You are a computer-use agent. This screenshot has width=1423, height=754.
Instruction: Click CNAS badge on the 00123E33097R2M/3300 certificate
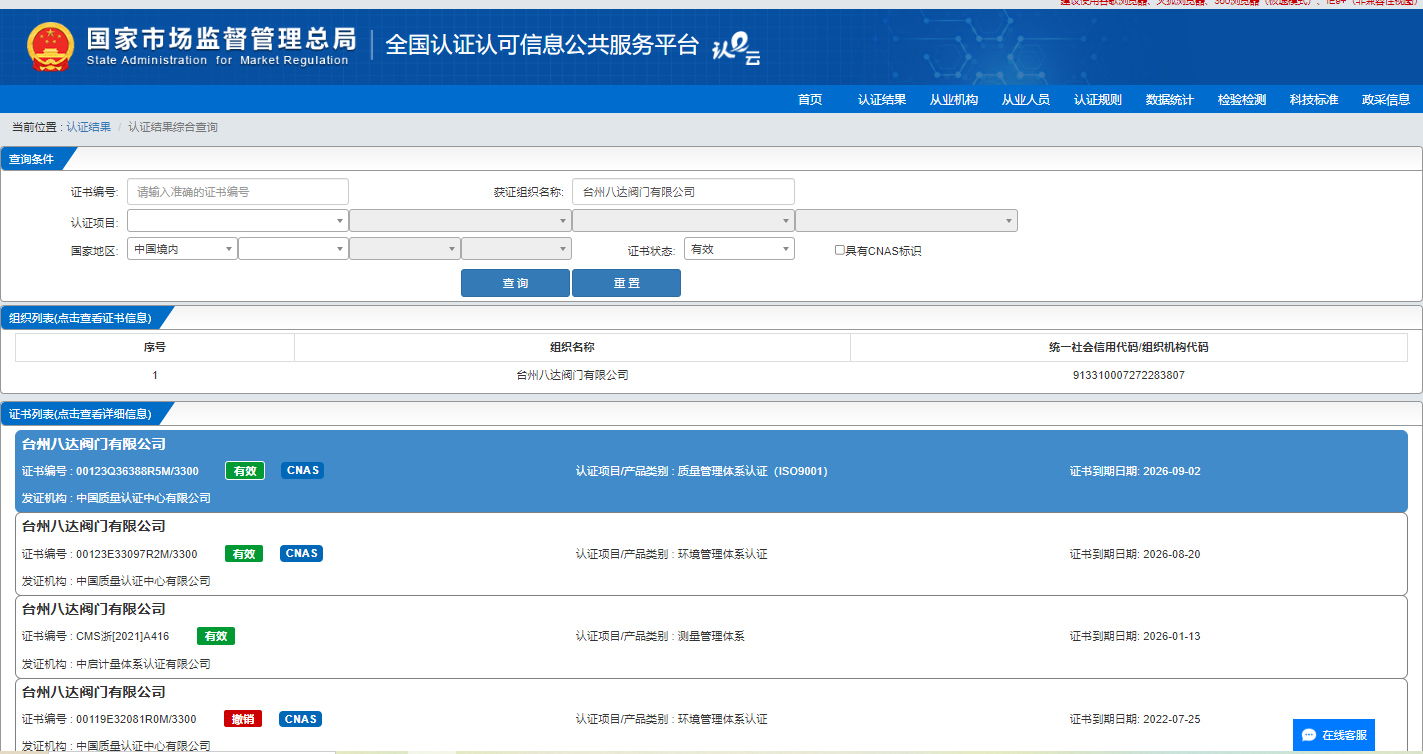(302, 554)
